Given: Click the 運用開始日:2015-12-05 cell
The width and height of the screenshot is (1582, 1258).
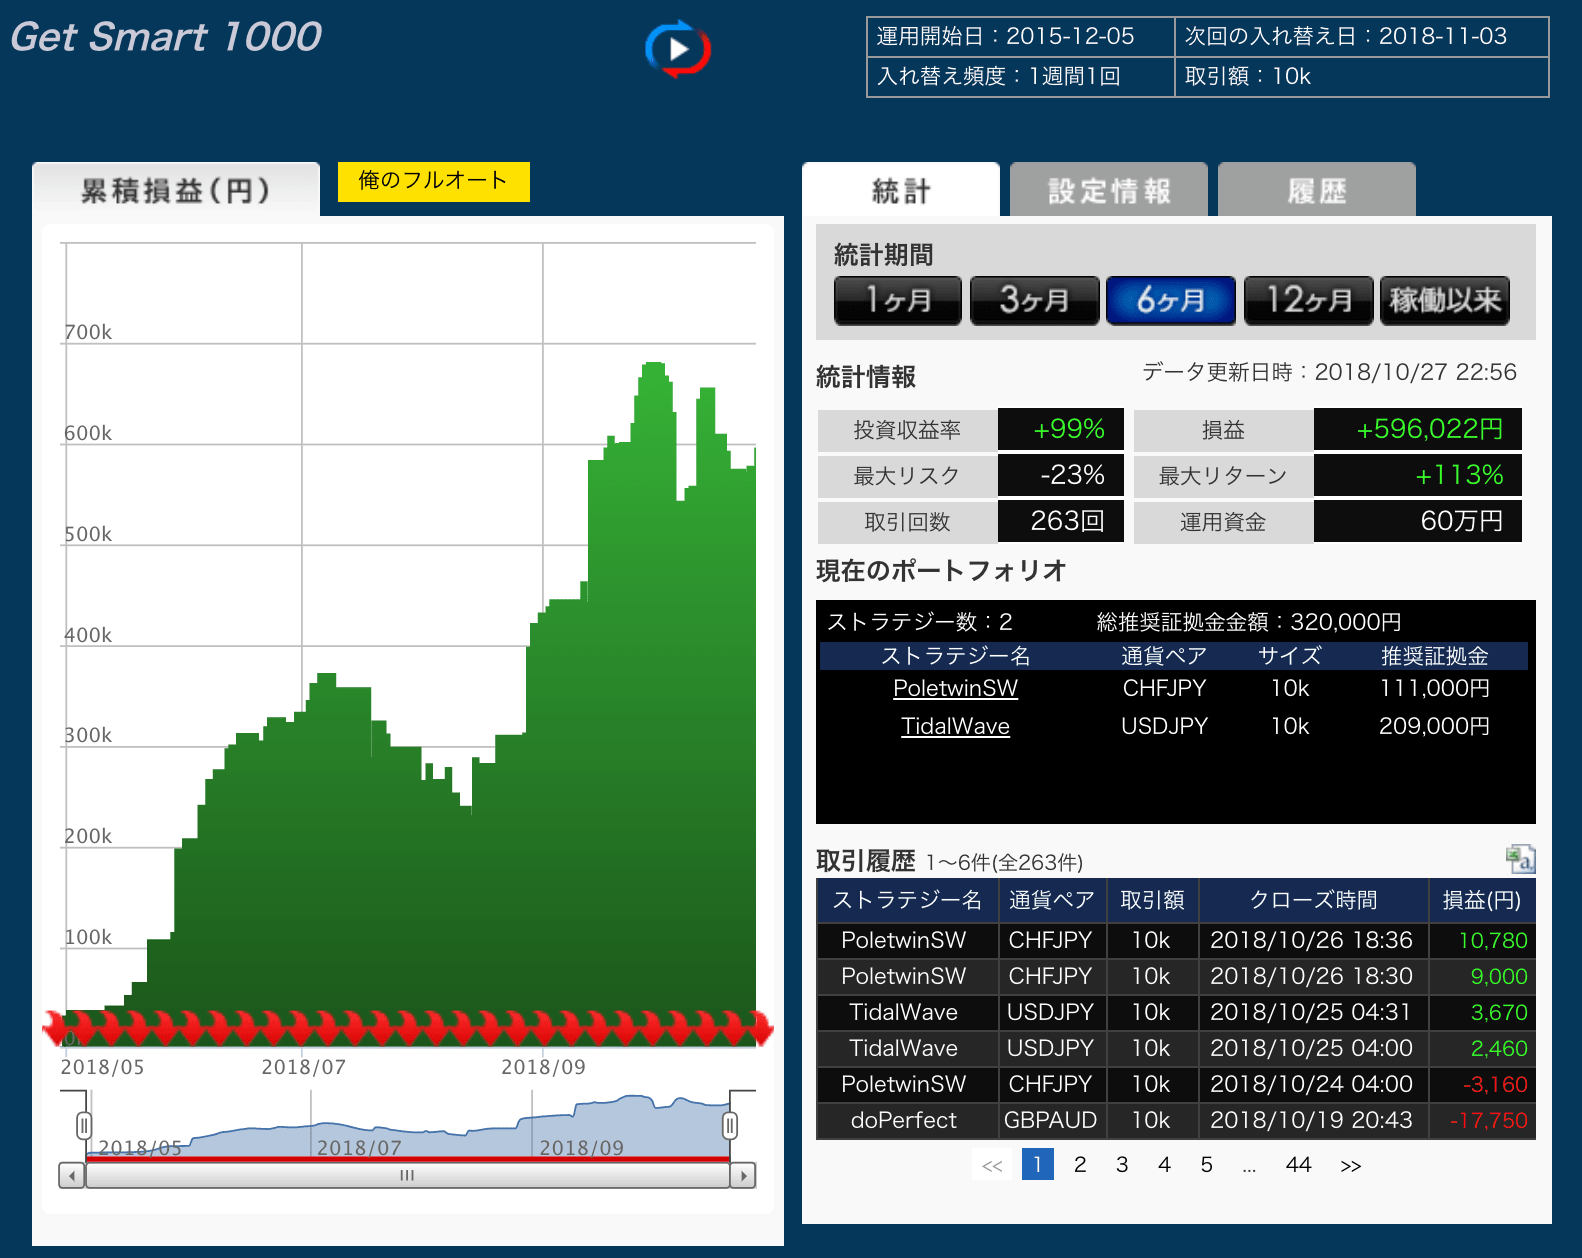Looking at the screenshot, I should [1021, 37].
